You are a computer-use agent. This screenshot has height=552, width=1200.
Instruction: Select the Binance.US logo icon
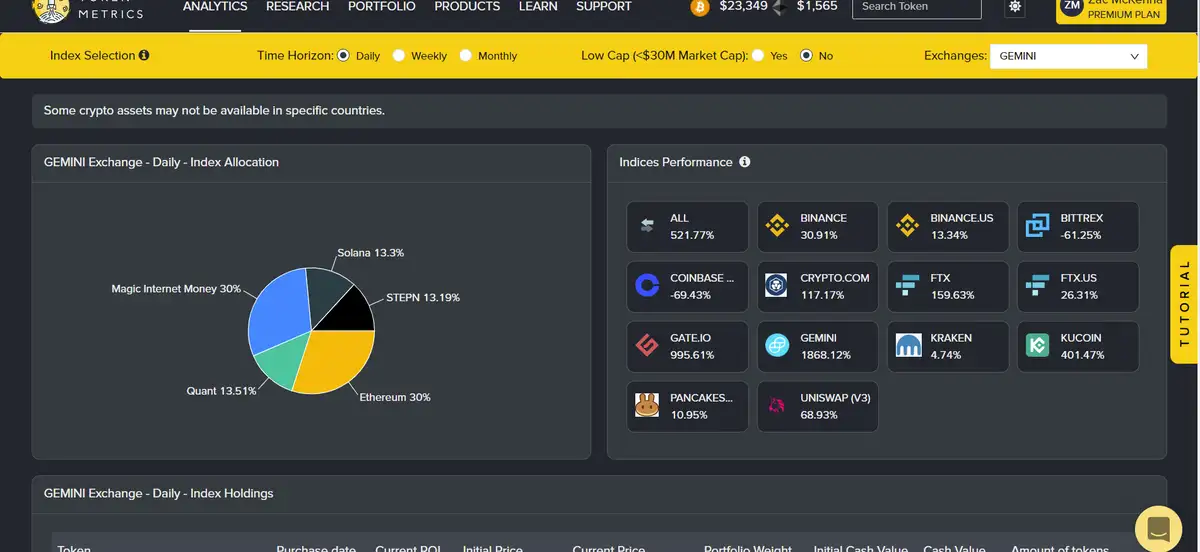coord(907,226)
